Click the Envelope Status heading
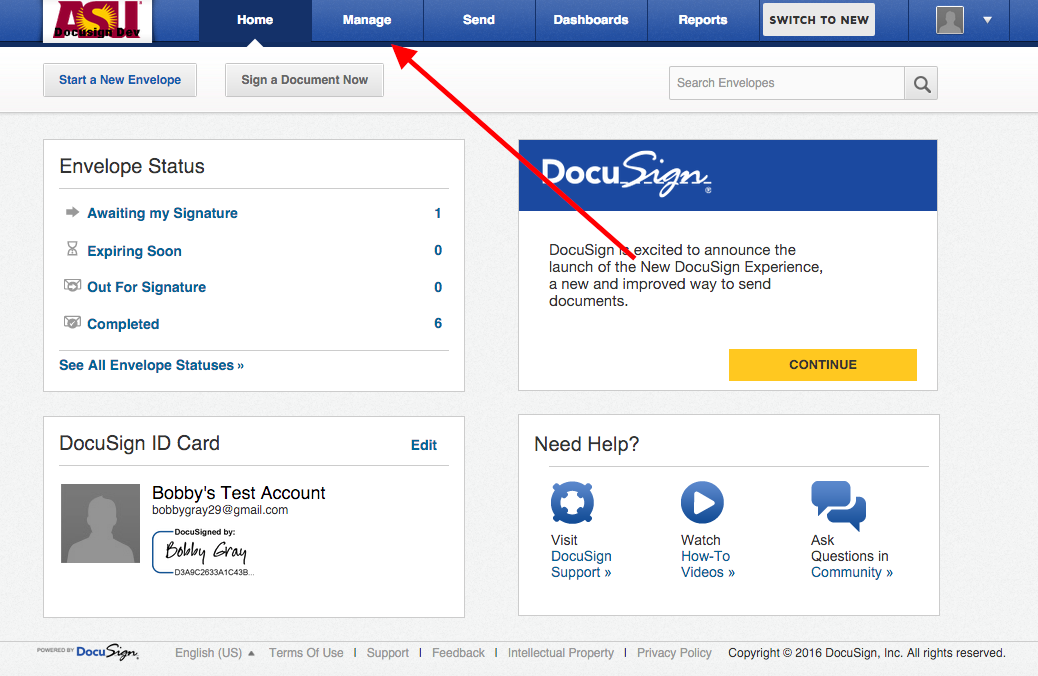Image resolution: width=1038 pixels, height=676 pixels. coord(132,166)
